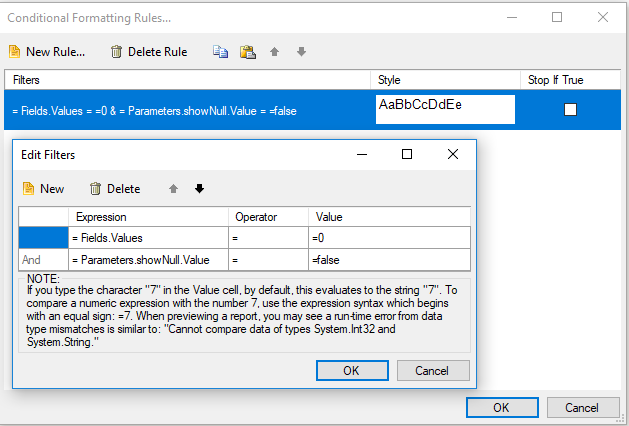Image resolution: width=629 pixels, height=426 pixels.
Task: Open the AaBbCcDdEe style preview
Action: (x=445, y=109)
